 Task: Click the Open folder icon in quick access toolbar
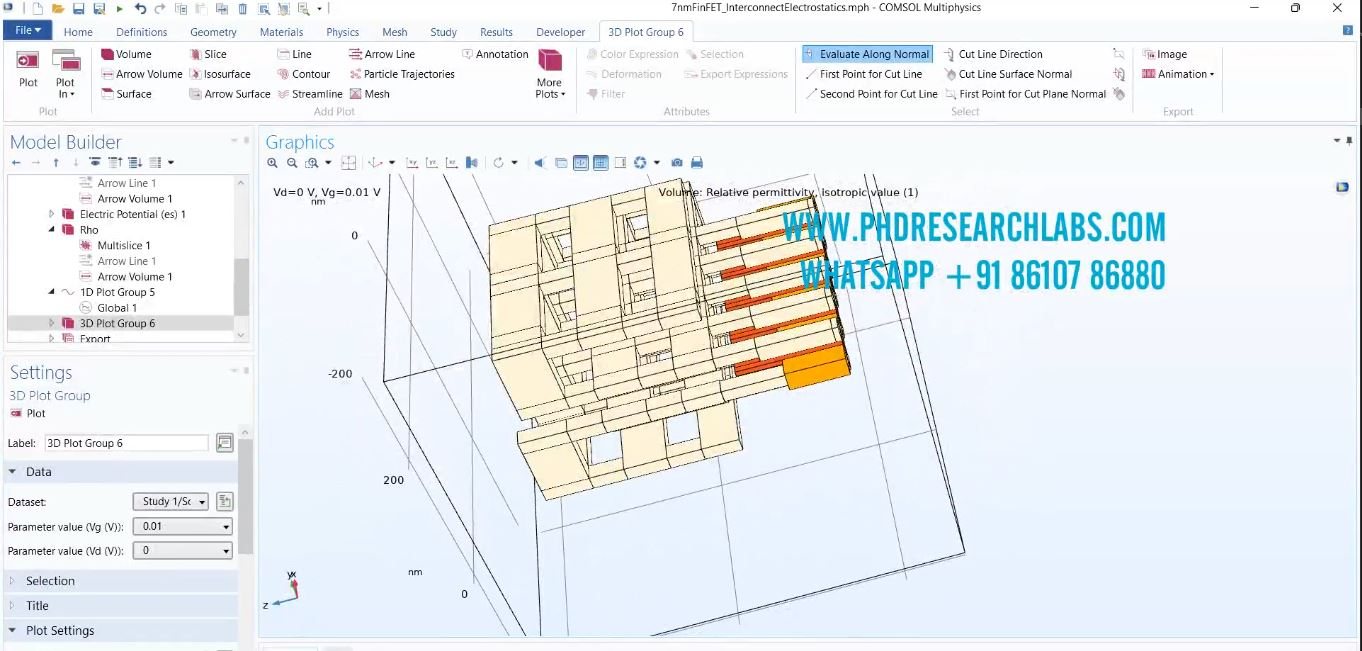tap(59, 8)
